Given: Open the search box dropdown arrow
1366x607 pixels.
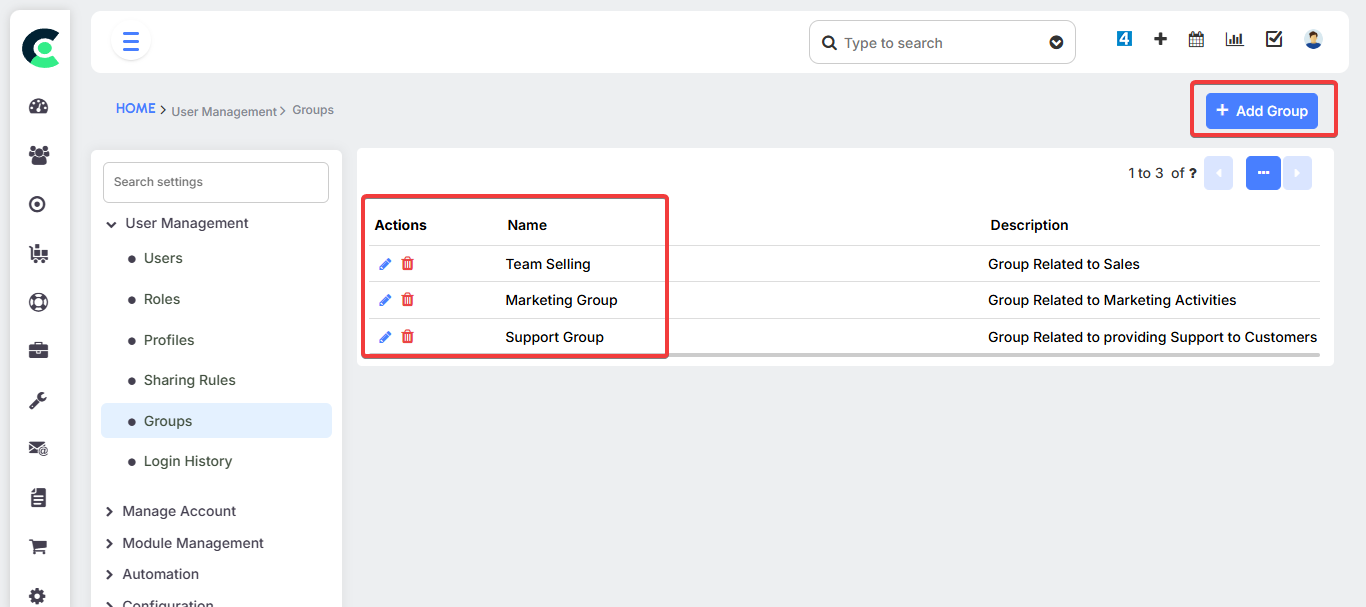Looking at the screenshot, I should (x=1056, y=43).
